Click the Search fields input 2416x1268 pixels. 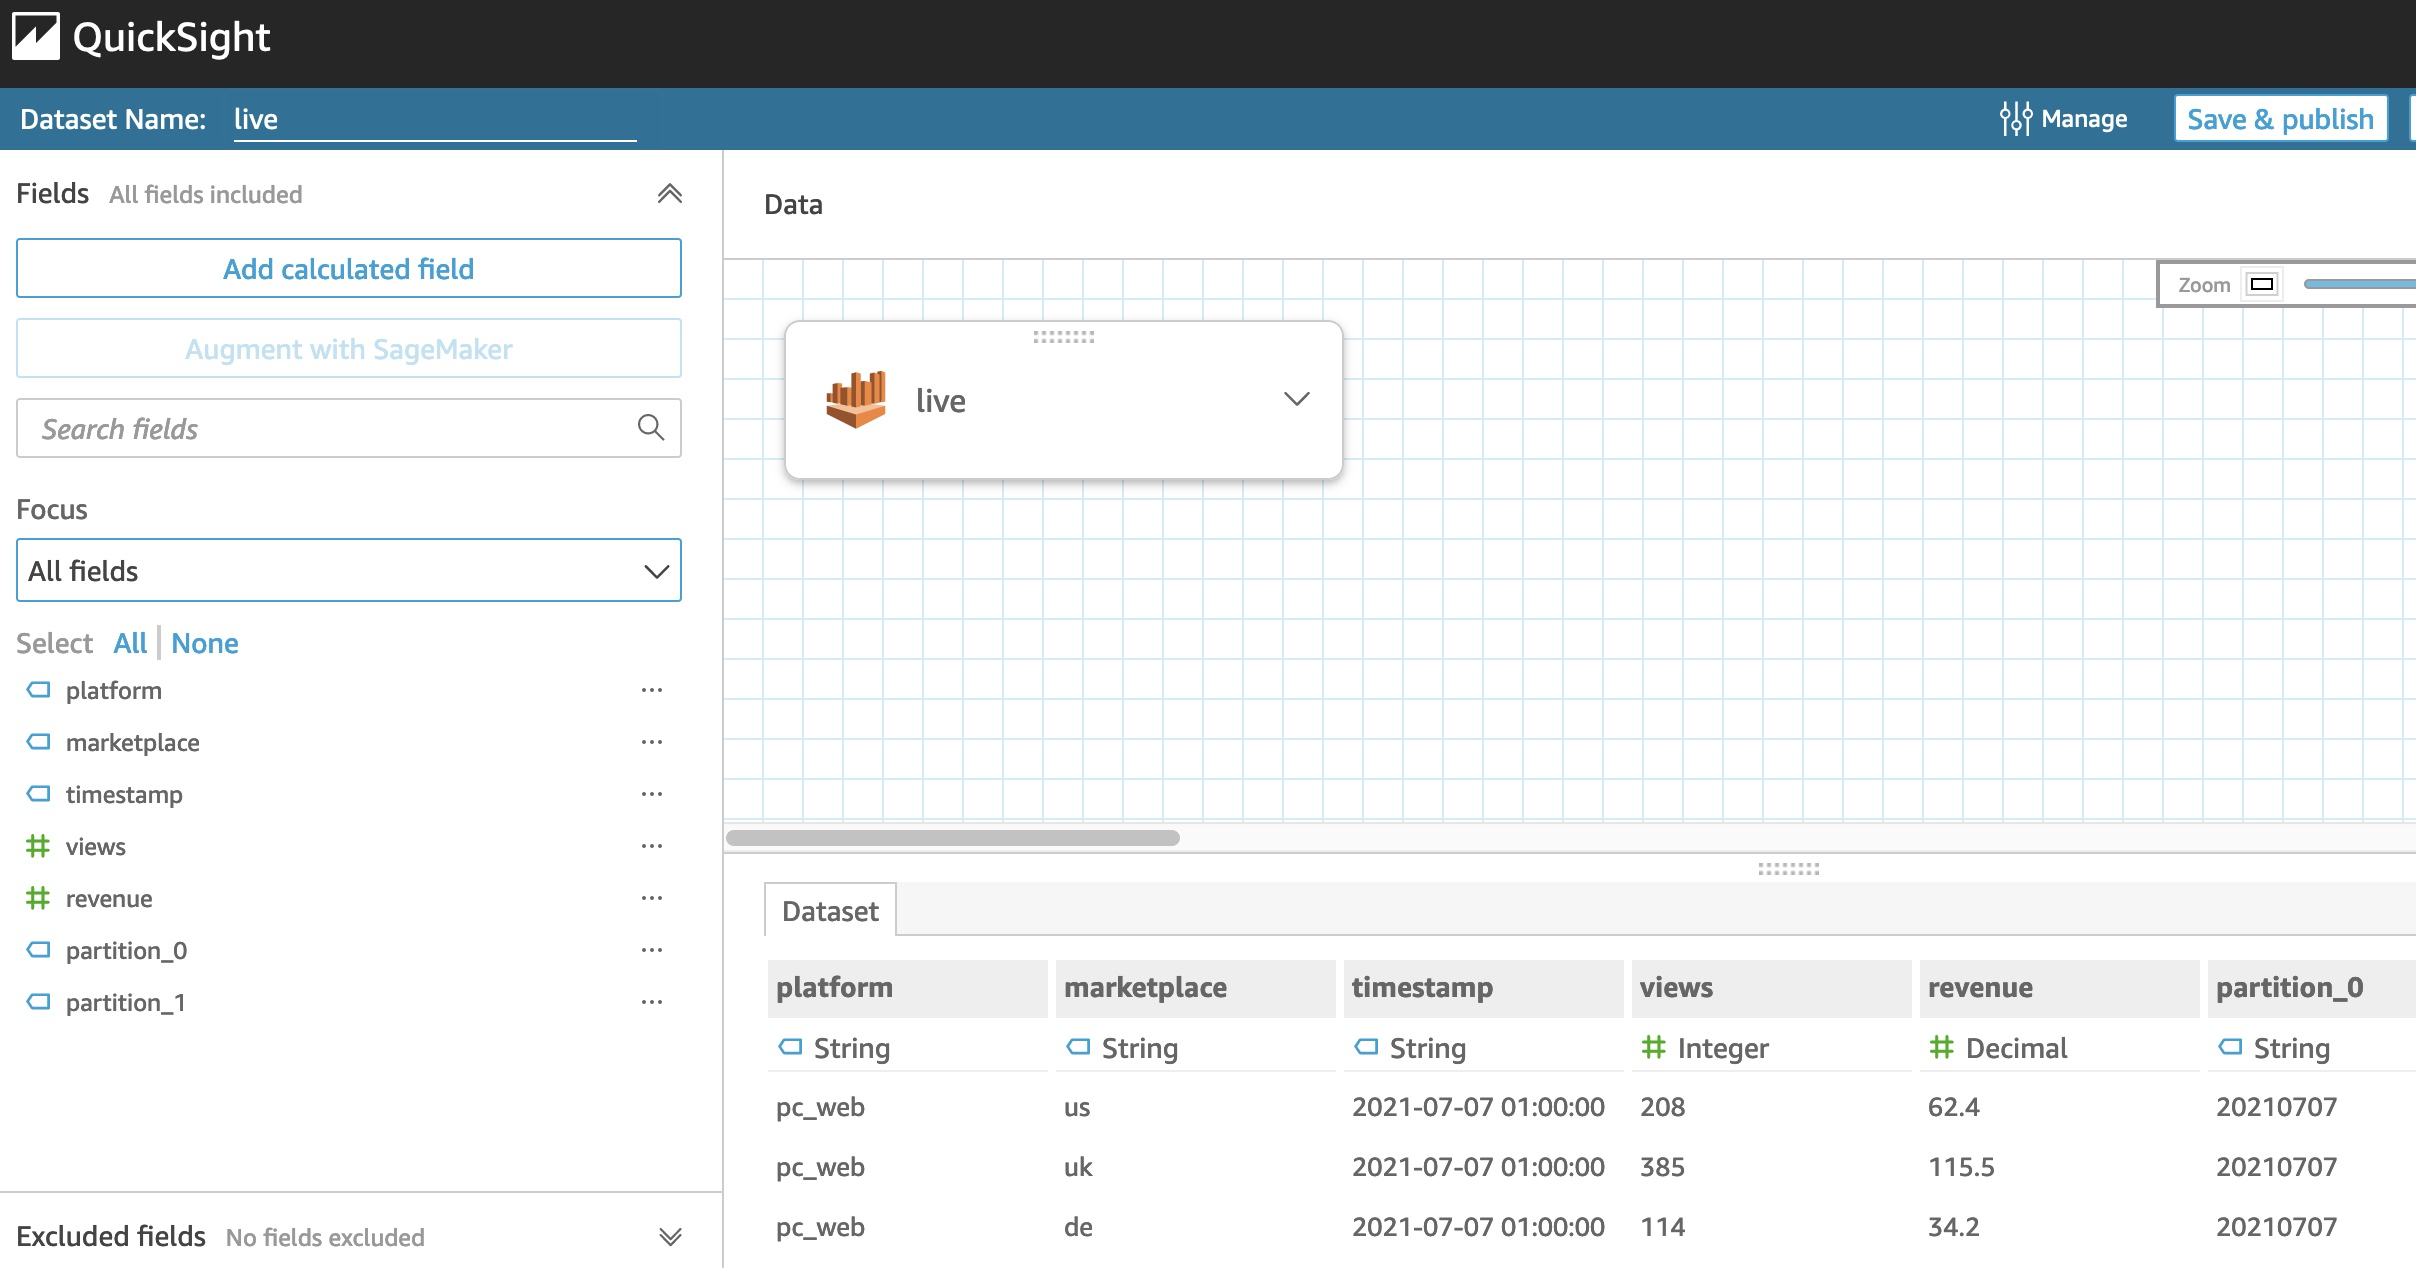pos(349,428)
